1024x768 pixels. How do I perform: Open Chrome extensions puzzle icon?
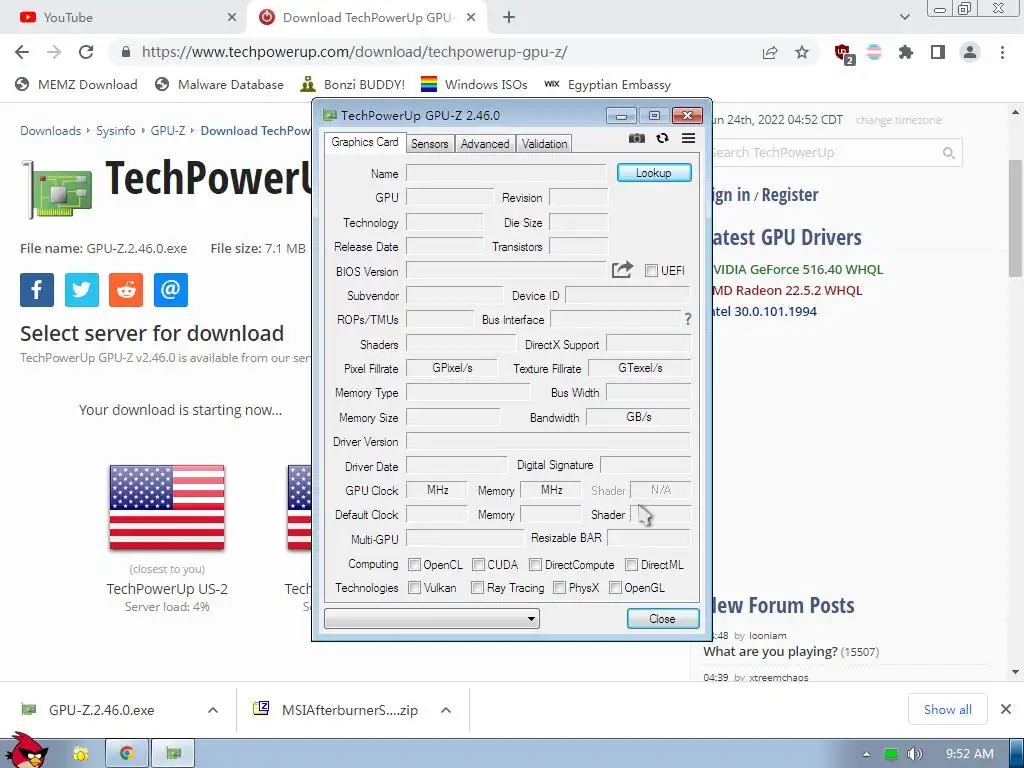coord(906,52)
